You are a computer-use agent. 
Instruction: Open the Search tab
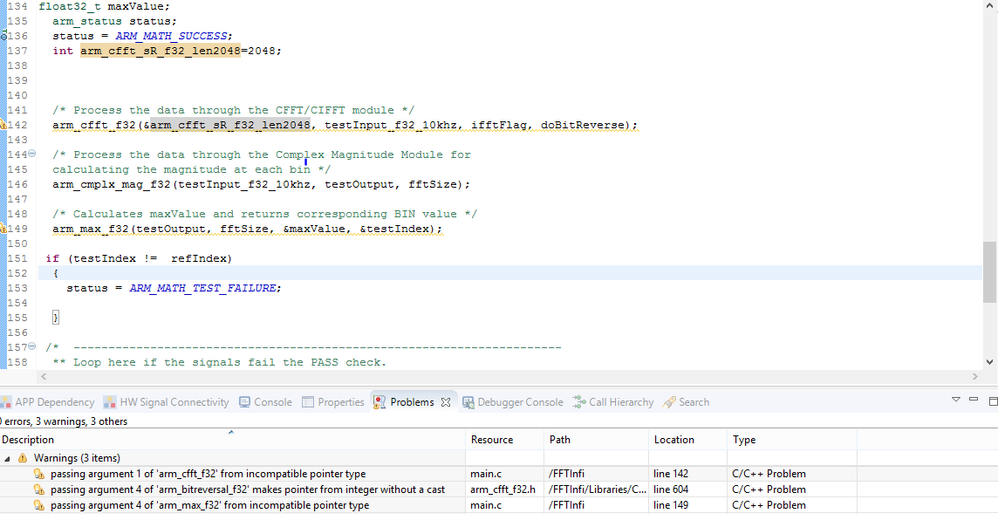(x=685, y=402)
